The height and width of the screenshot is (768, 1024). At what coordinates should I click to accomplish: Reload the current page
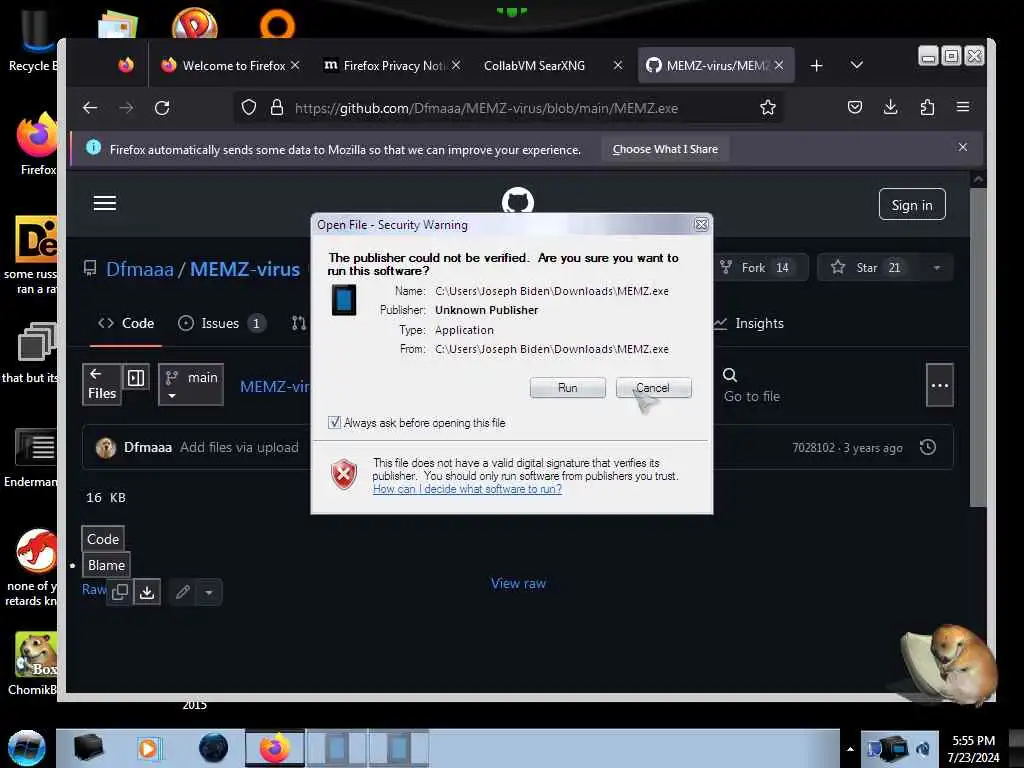click(x=162, y=108)
